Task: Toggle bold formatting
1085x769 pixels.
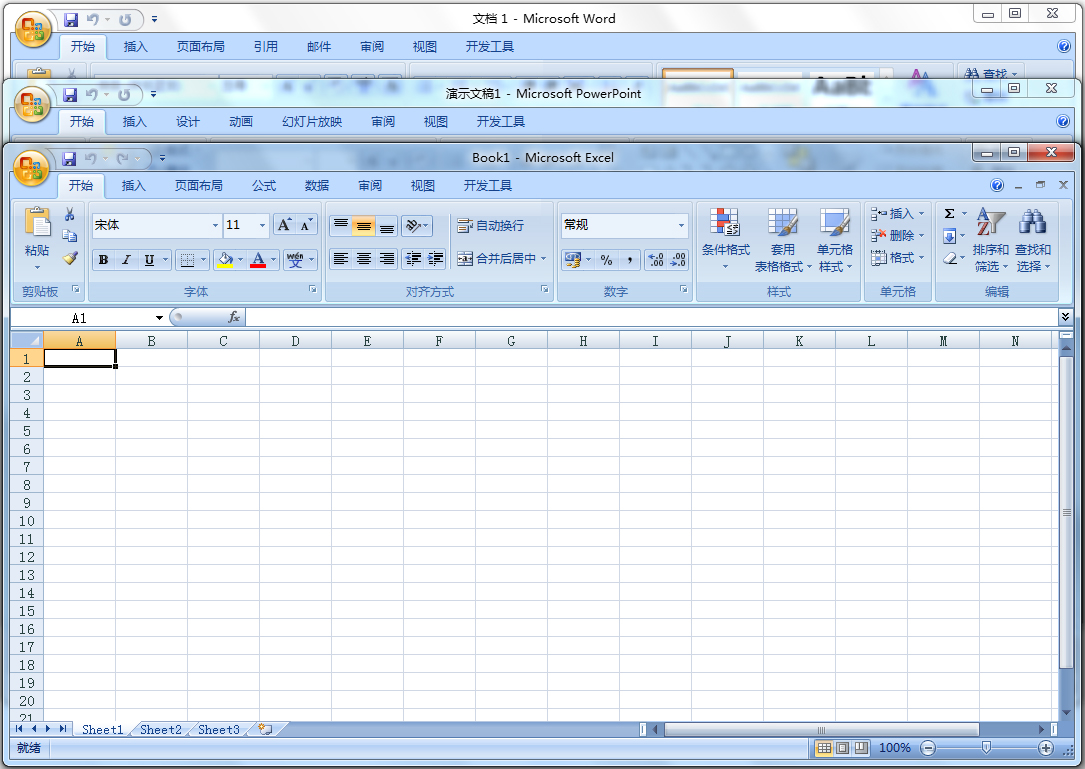Action: [103, 260]
